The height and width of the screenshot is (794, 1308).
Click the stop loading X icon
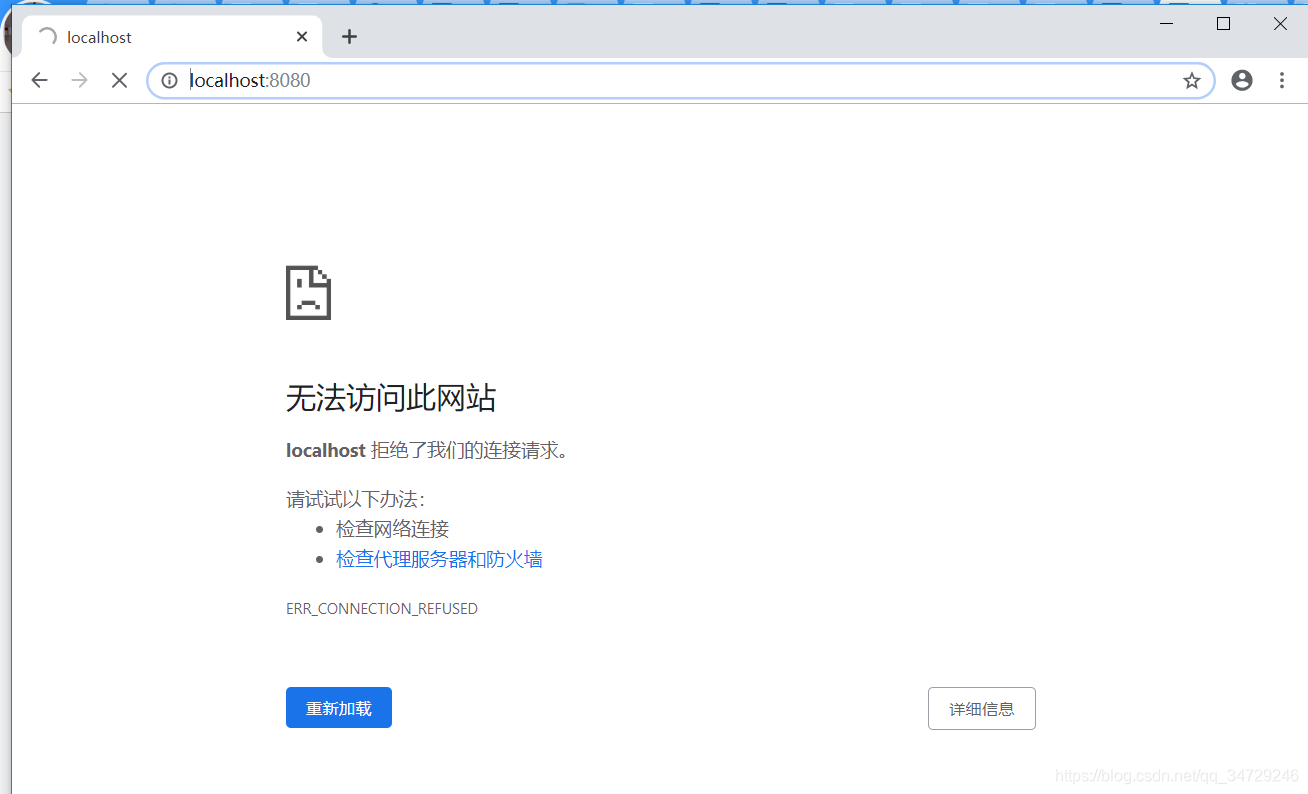click(119, 80)
